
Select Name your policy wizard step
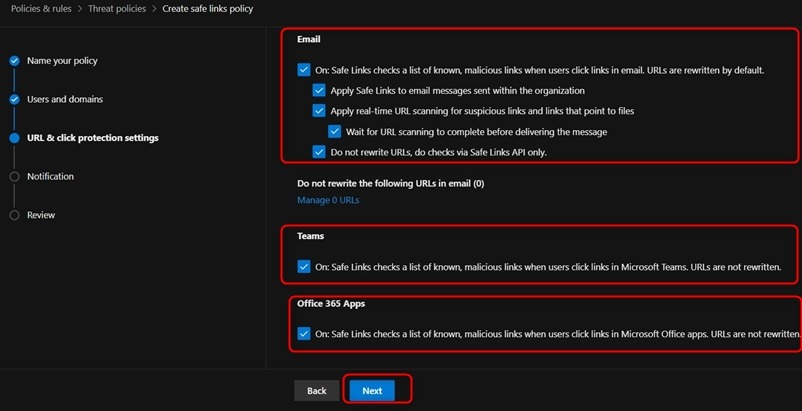click(x=62, y=61)
